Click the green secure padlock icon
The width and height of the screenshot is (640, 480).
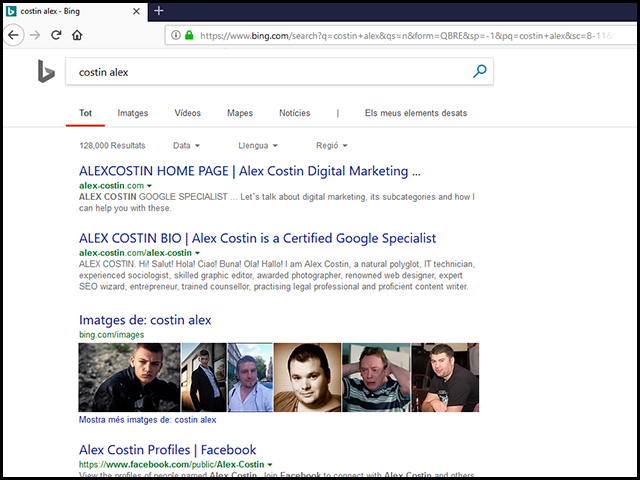[x=189, y=35]
